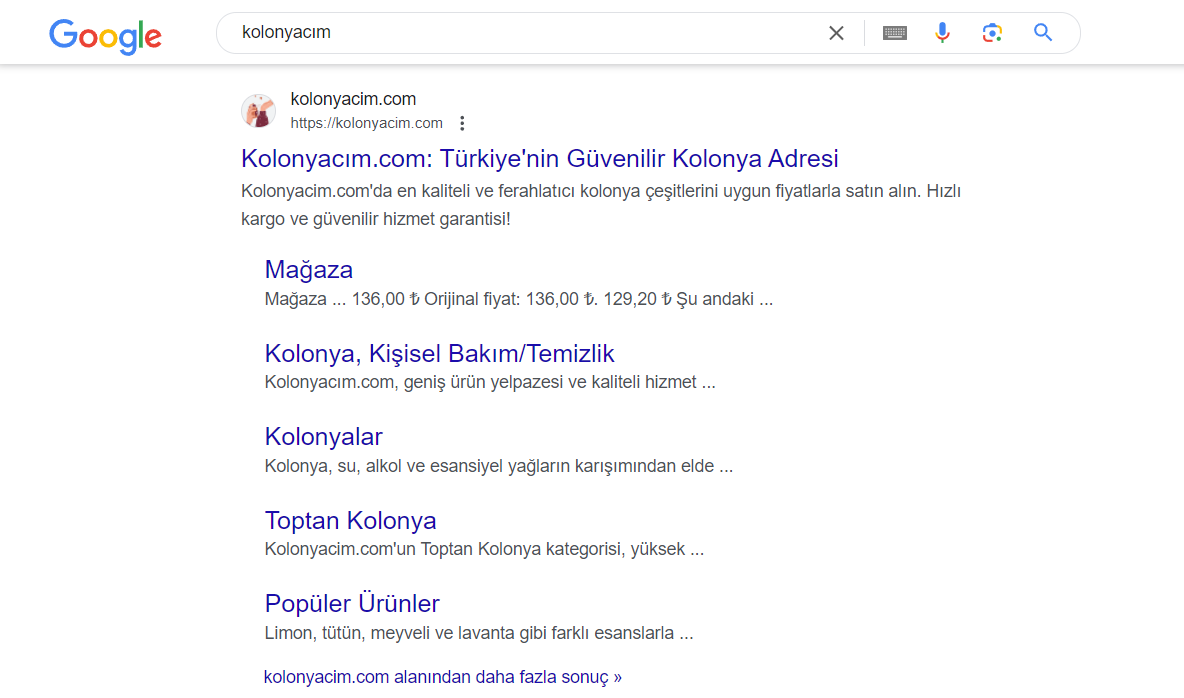This screenshot has width=1184, height=698.
Task: Open the Popüler Ürünler sitelink
Action: [352, 604]
